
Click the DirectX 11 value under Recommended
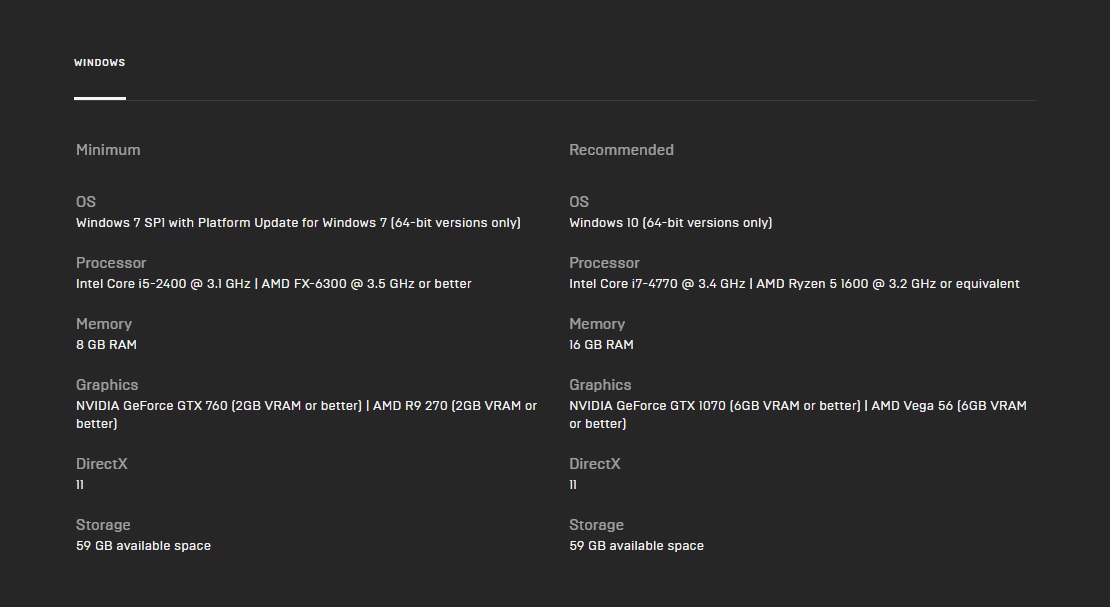coord(573,485)
